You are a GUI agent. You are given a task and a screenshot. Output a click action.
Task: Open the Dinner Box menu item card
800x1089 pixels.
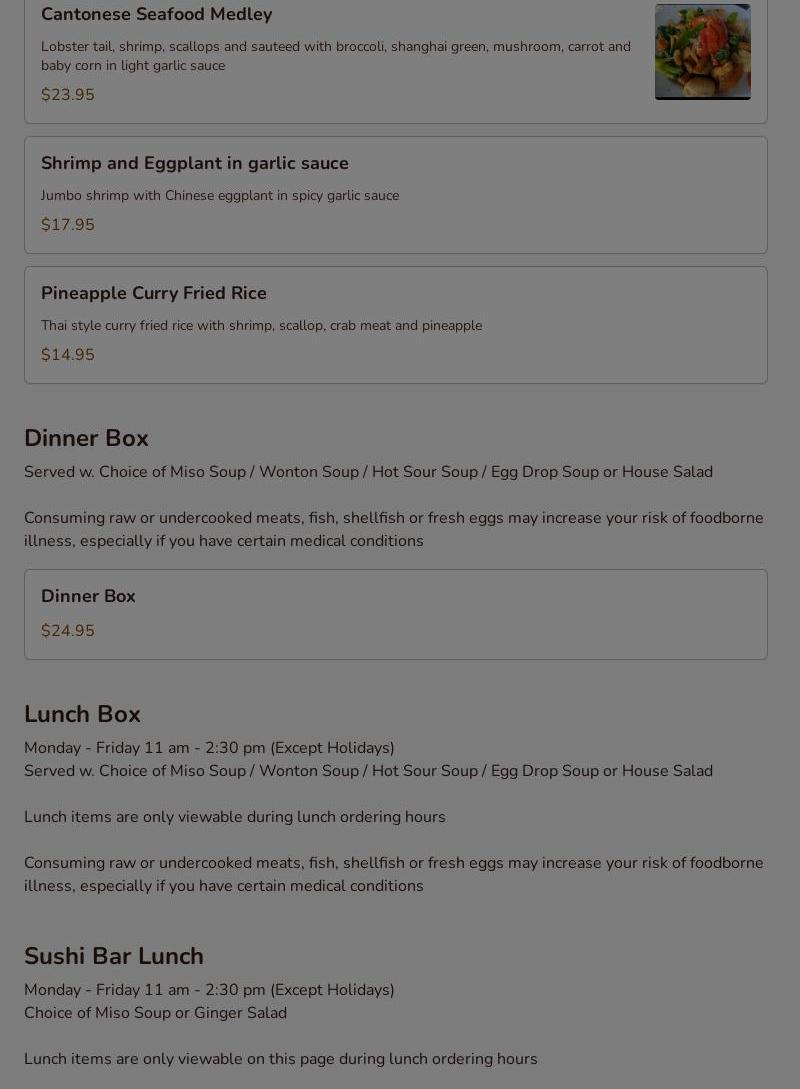(395, 613)
